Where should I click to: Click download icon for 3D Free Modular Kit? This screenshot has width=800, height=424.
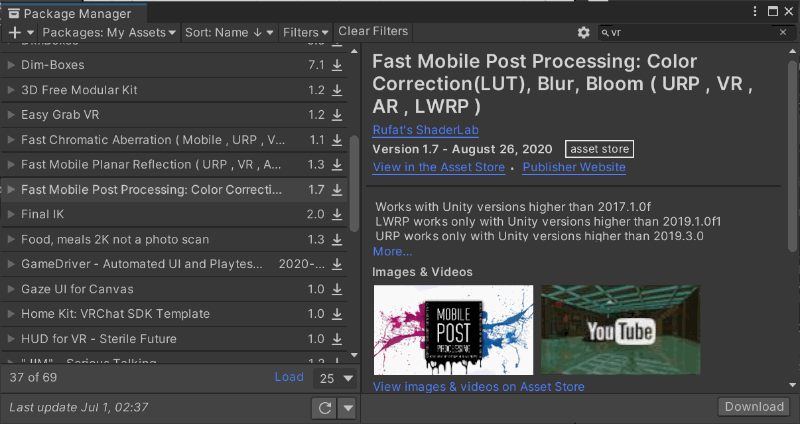(x=337, y=90)
